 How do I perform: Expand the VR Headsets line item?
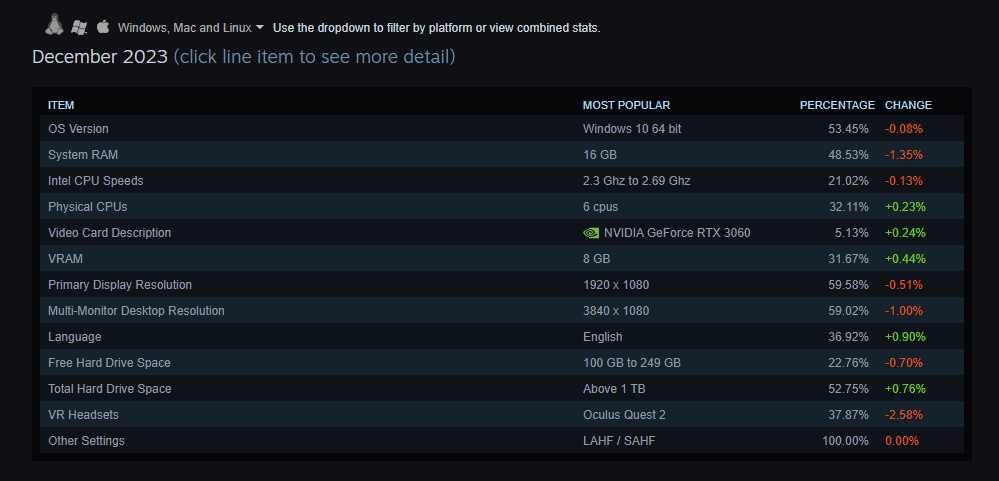click(84, 415)
